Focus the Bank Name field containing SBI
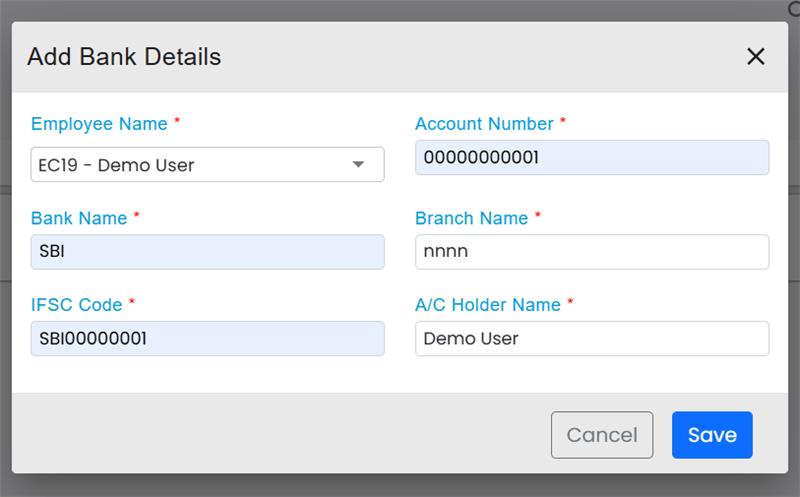The height and width of the screenshot is (497, 800). coord(207,252)
